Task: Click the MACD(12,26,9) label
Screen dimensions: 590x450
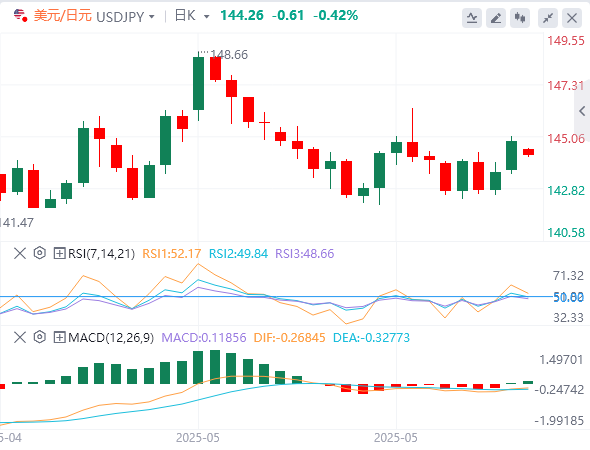Action: (111, 338)
